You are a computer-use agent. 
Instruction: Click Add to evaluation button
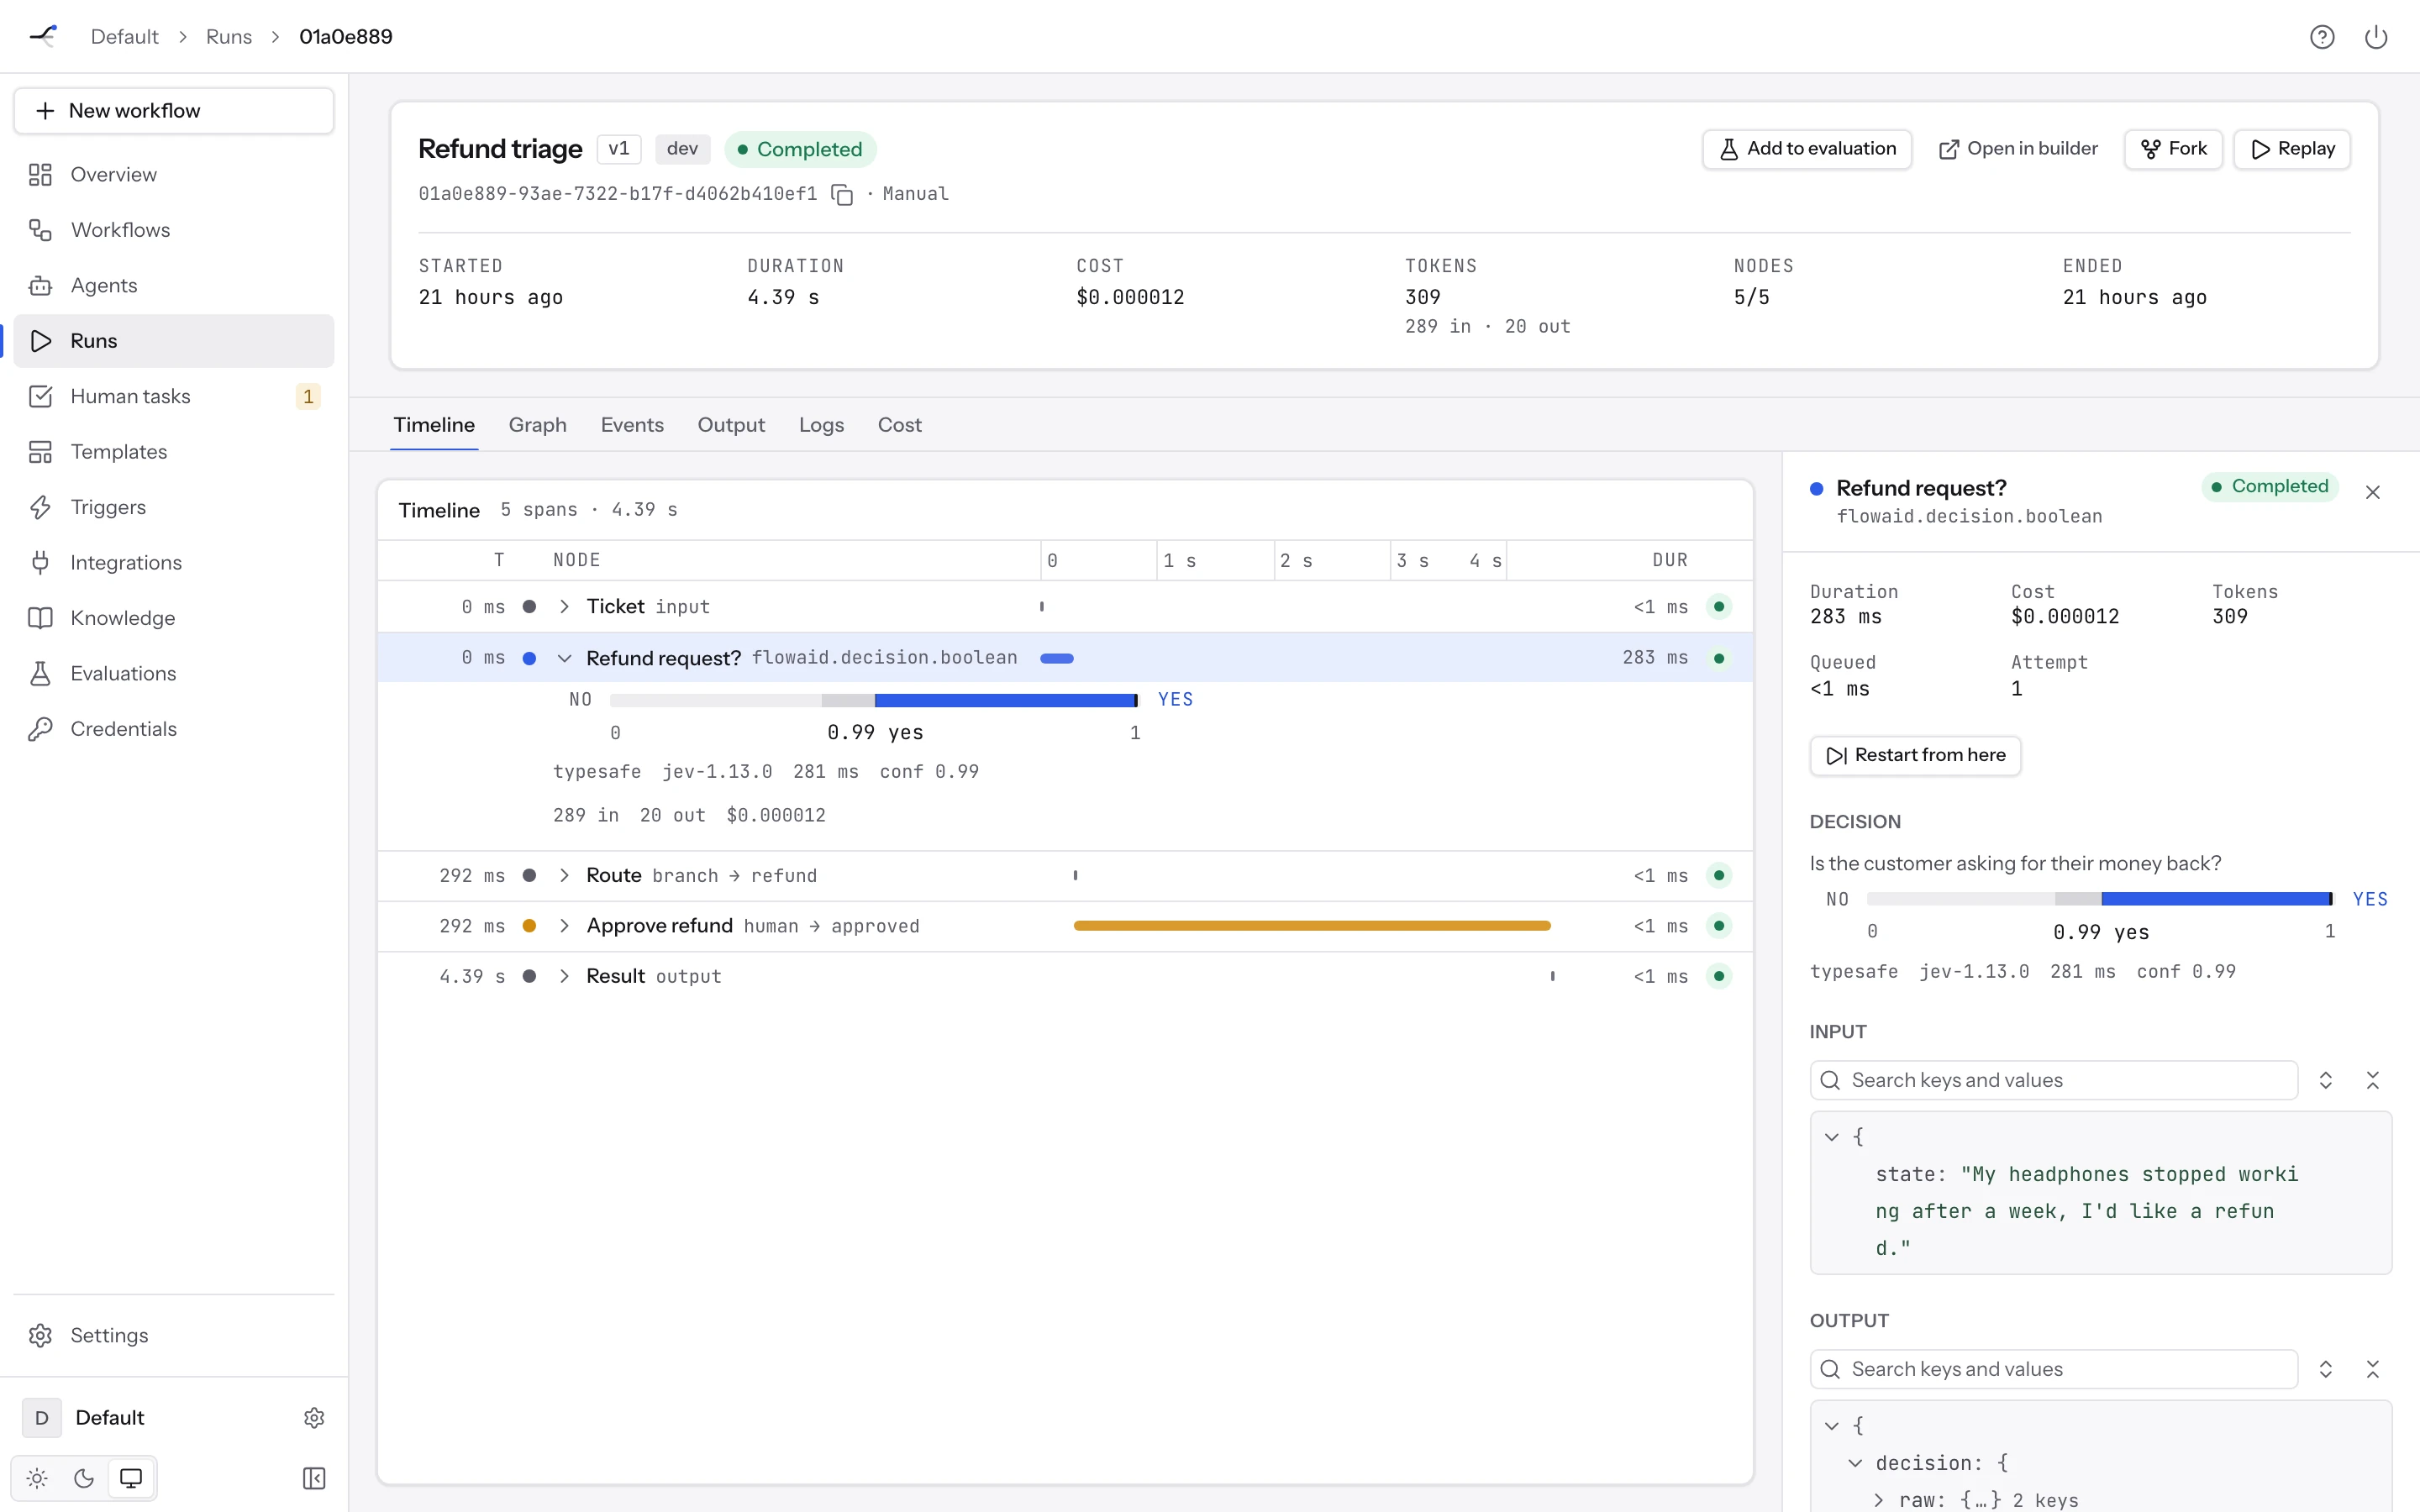pyautogui.click(x=1807, y=149)
